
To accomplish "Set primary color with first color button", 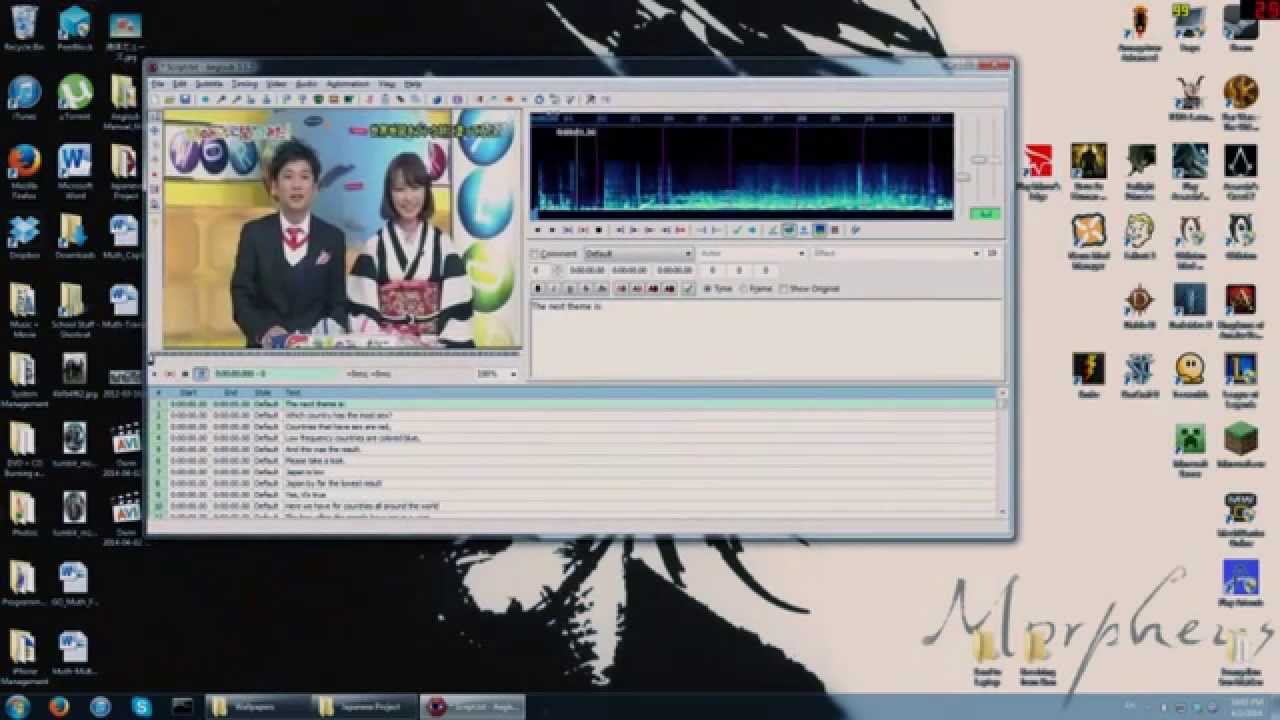I will (x=620, y=288).
